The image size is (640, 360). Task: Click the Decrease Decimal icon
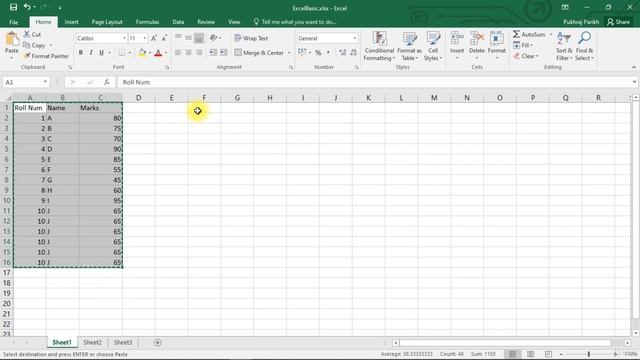click(x=353, y=53)
